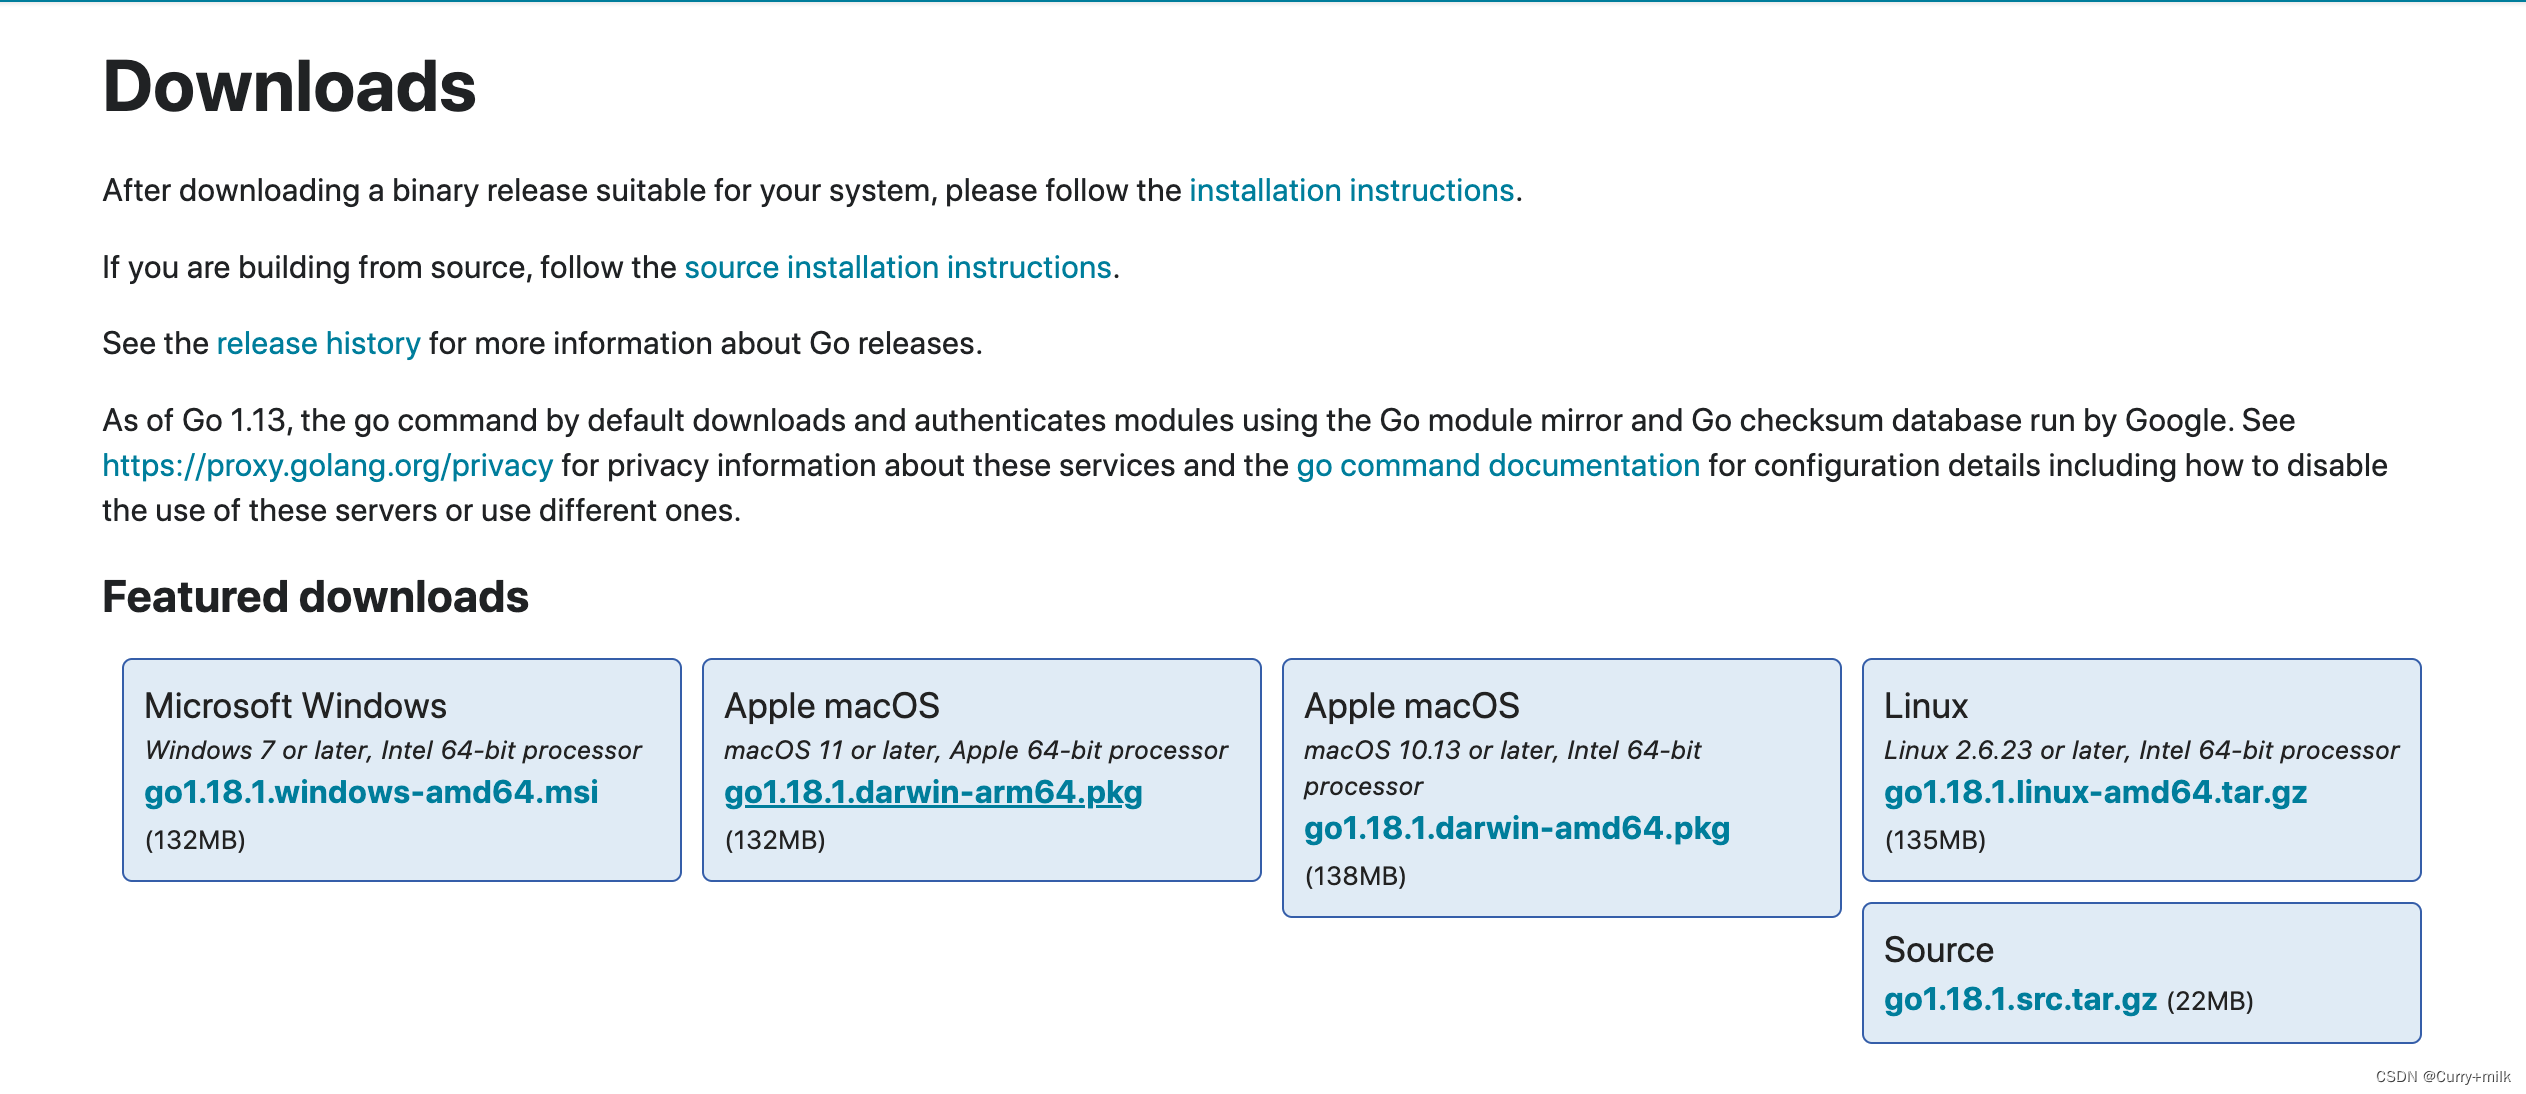Viewport: 2526px width, 1094px height.
Task: Download go1.18.1.windows-amd64.msi
Action: [x=371, y=792]
